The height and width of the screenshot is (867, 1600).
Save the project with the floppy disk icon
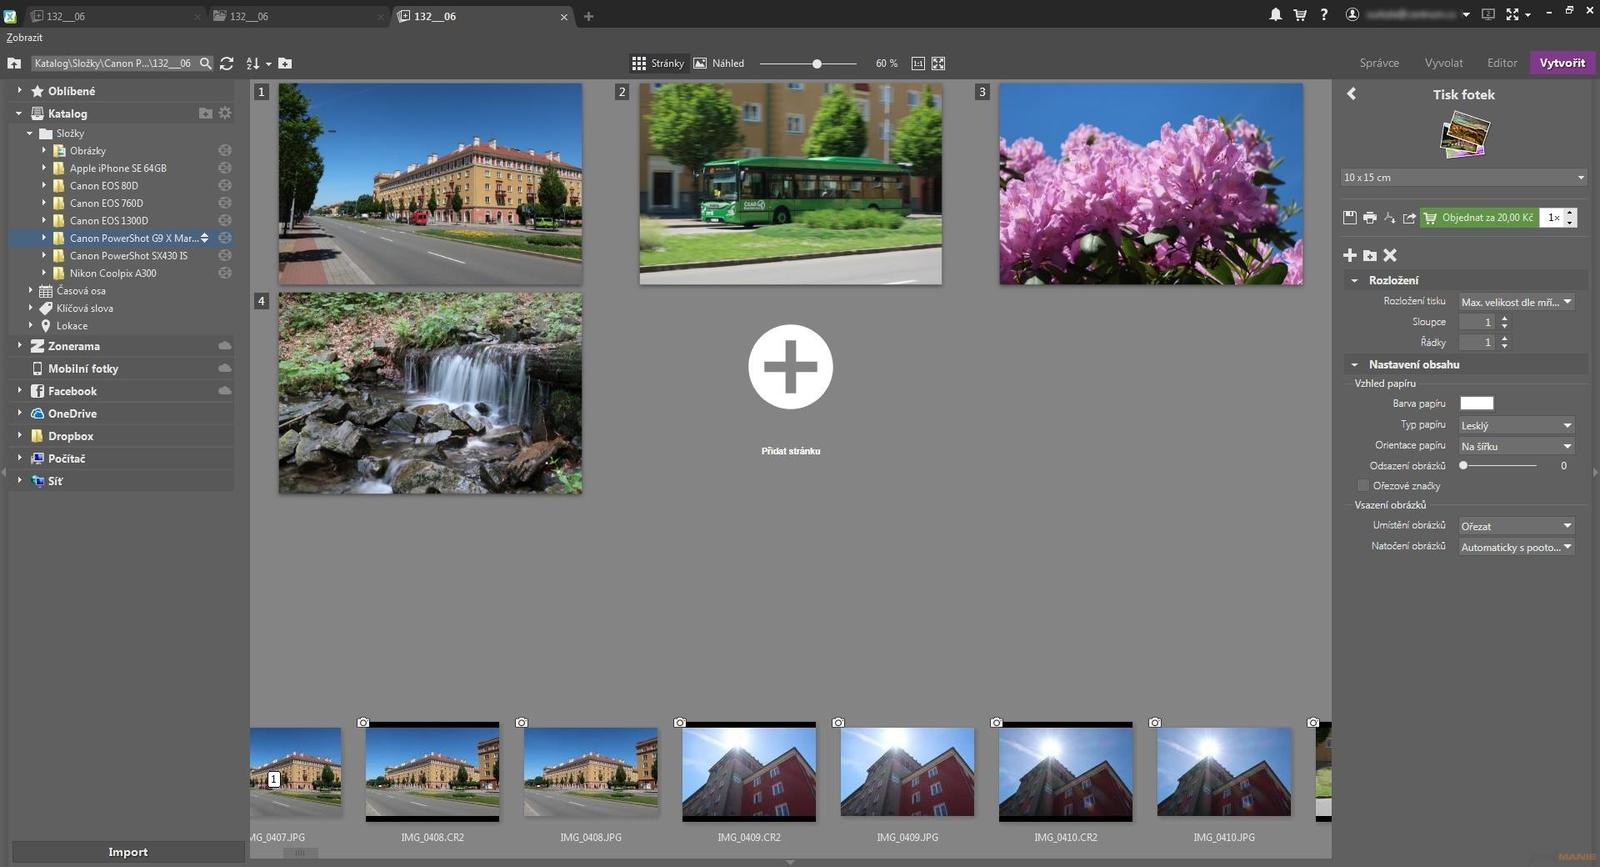click(x=1350, y=217)
